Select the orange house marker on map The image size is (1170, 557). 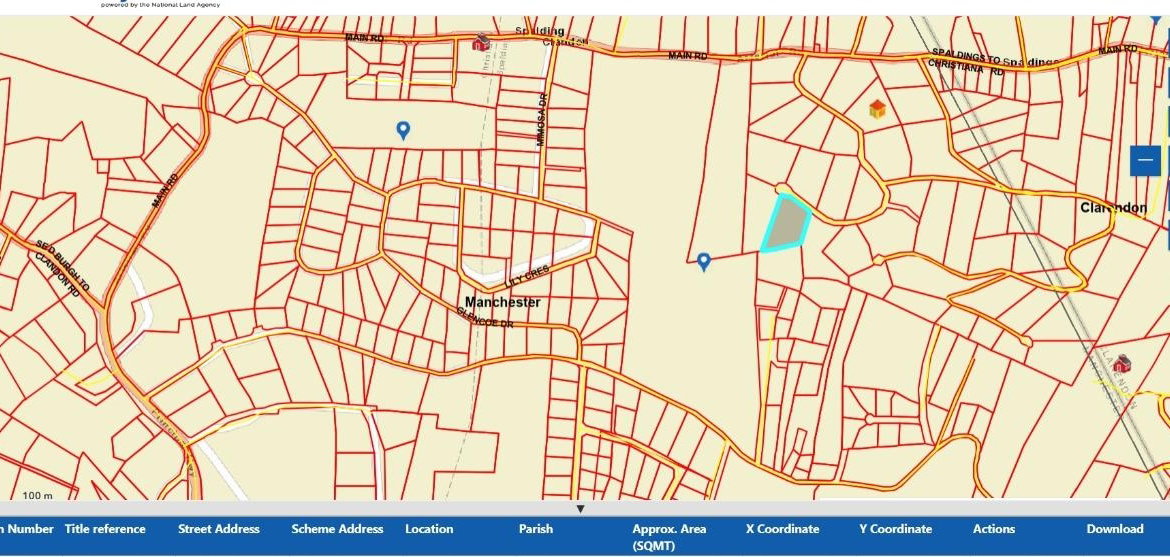(x=877, y=109)
